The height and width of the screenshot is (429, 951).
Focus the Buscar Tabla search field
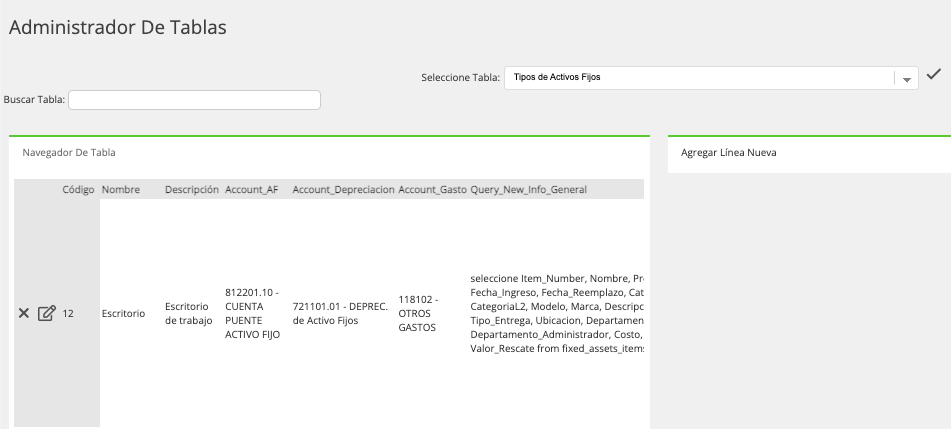(194, 100)
